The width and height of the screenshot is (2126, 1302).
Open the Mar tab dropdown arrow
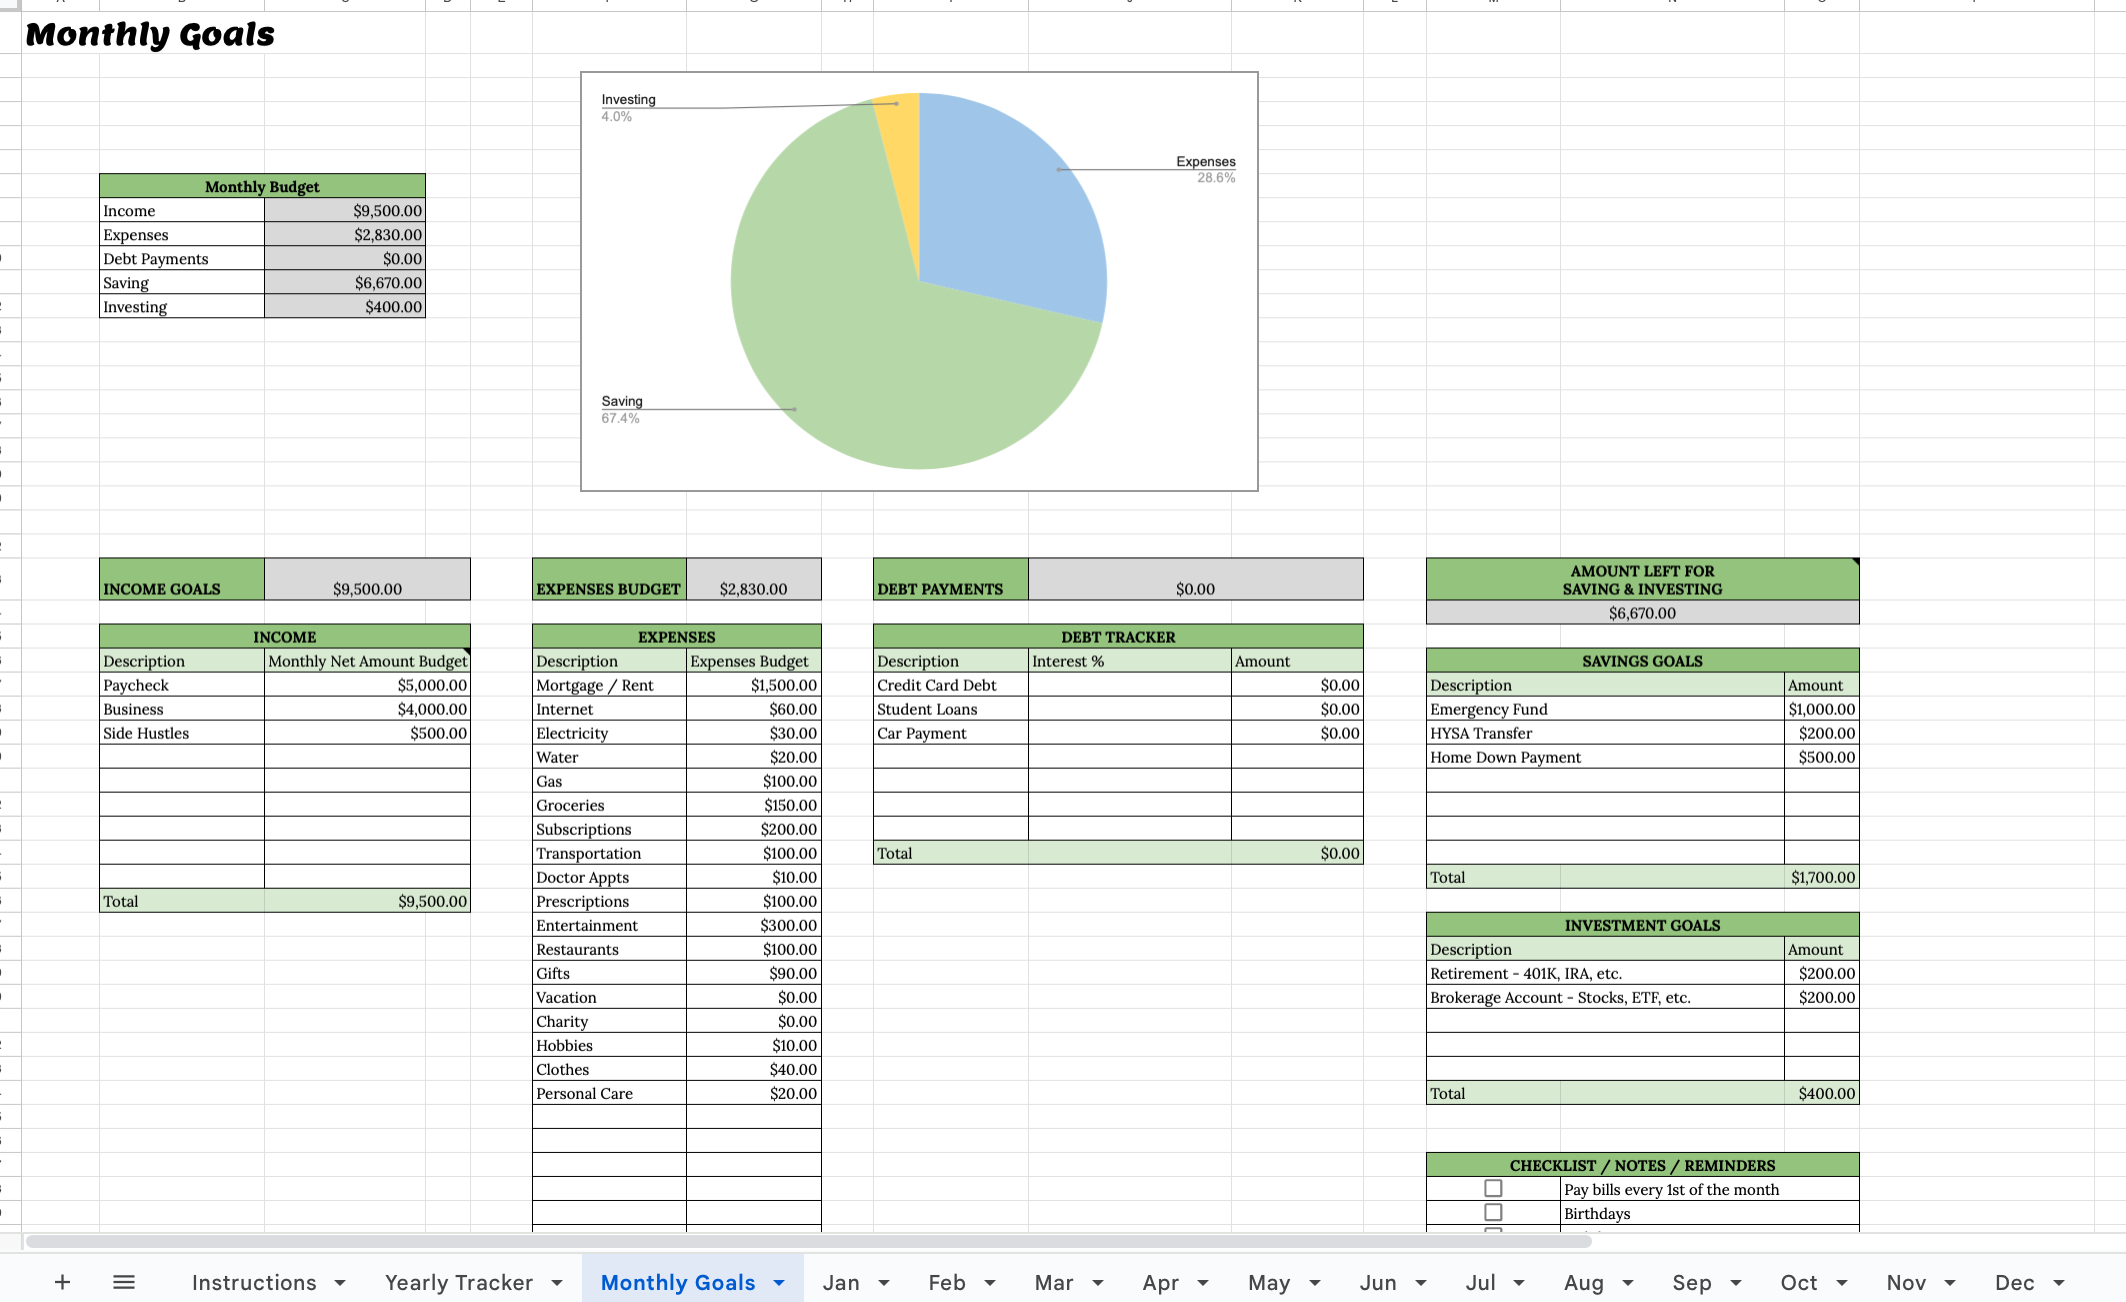pyautogui.click(x=1098, y=1283)
